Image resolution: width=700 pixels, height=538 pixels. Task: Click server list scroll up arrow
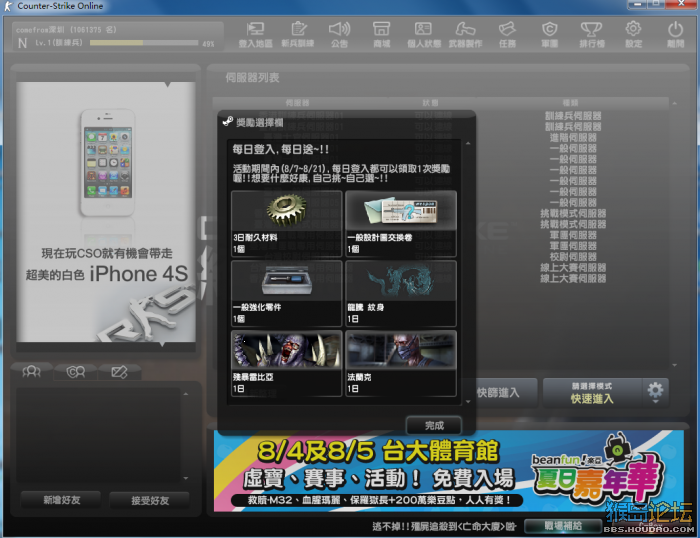(675, 104)
